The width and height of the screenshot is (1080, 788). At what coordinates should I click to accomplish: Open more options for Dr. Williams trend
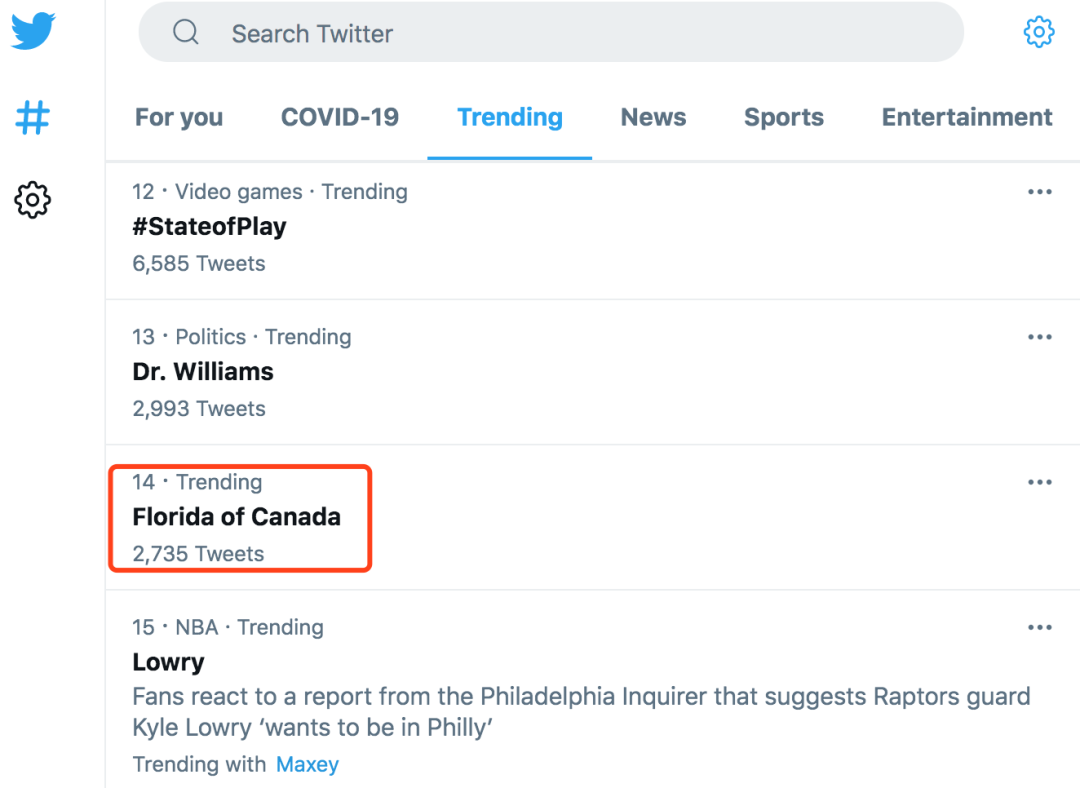tap(1039, 338)
